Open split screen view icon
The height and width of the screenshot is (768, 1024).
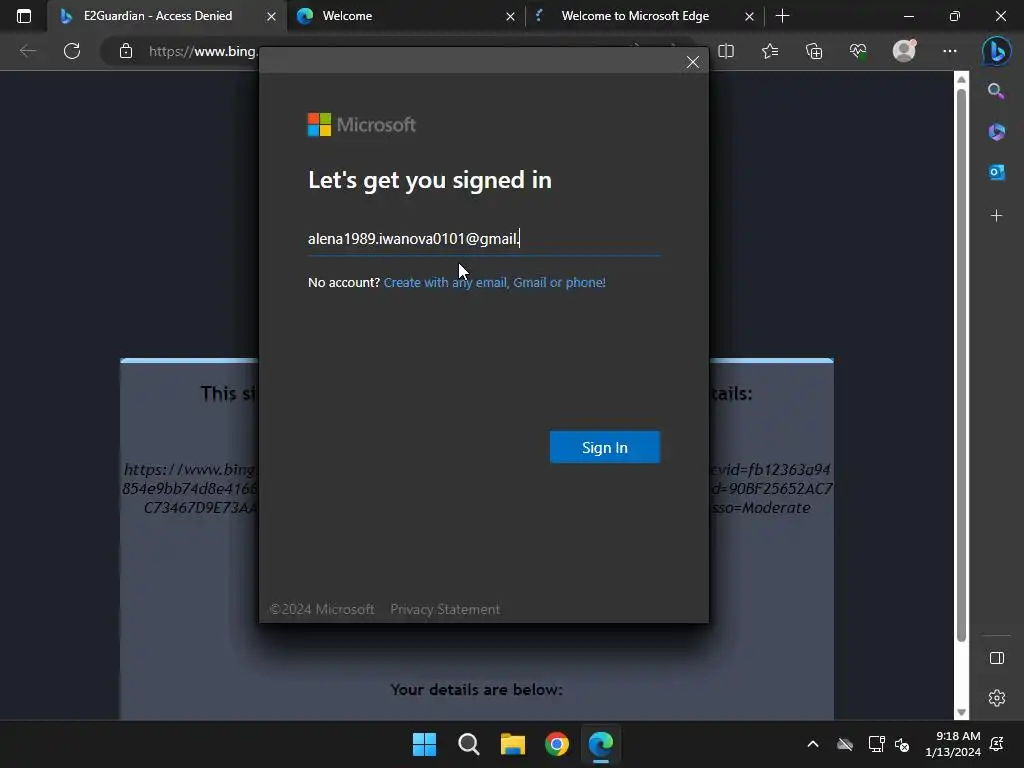click(x=726, y=51)
